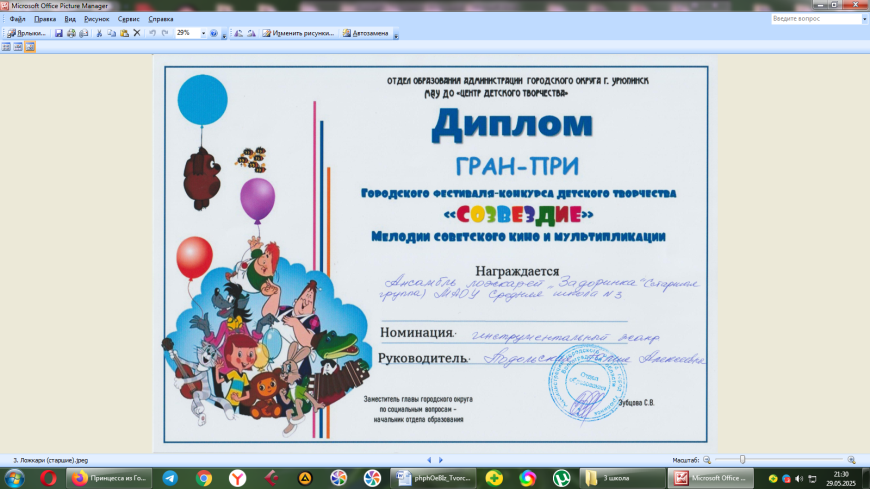
Task: Click the 'Введите вопрос' help search box
Action: [x=816, y=19]
